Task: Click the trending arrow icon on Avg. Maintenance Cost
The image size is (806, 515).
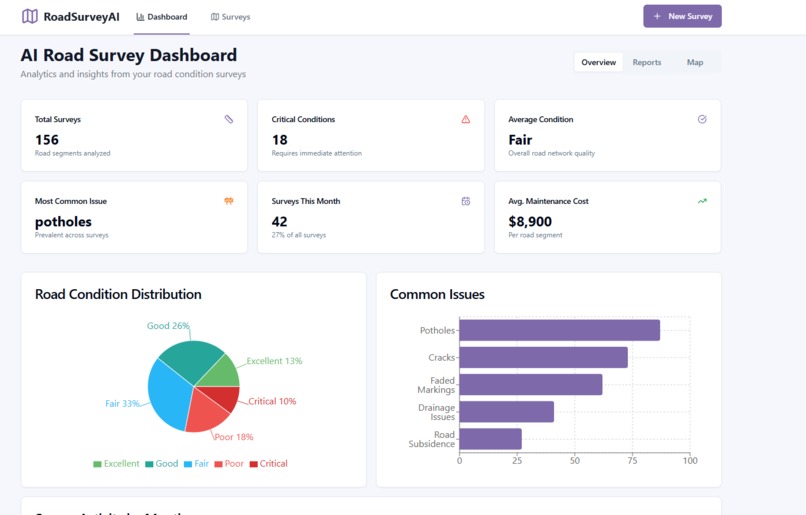Action: click(x=702, y=201)
